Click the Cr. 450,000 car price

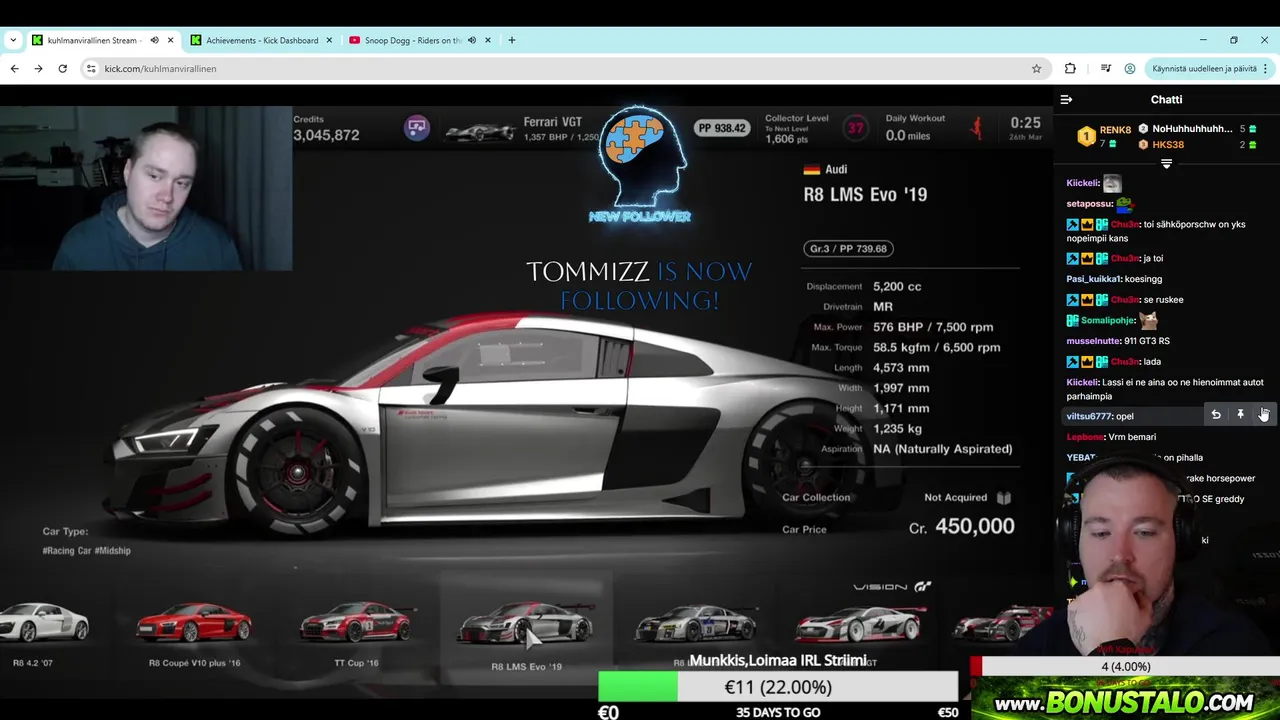point(961,526)
